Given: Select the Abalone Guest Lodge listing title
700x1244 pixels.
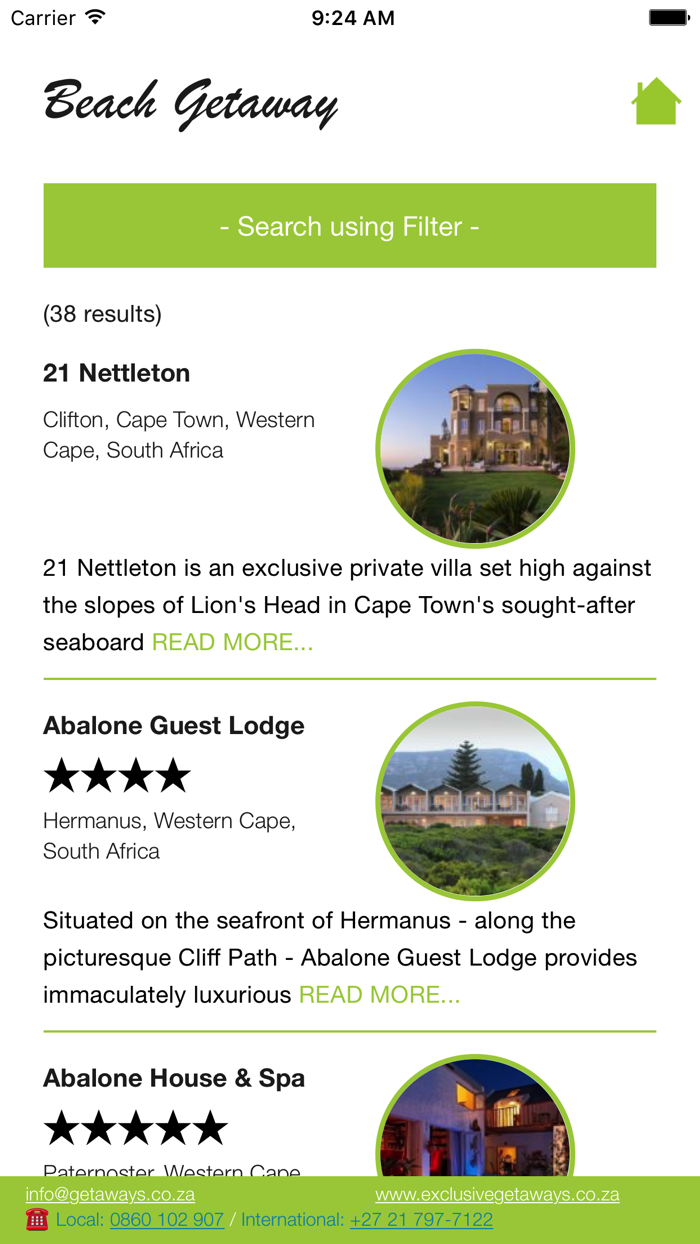Looking at the screenshot, I should (173, 725).
